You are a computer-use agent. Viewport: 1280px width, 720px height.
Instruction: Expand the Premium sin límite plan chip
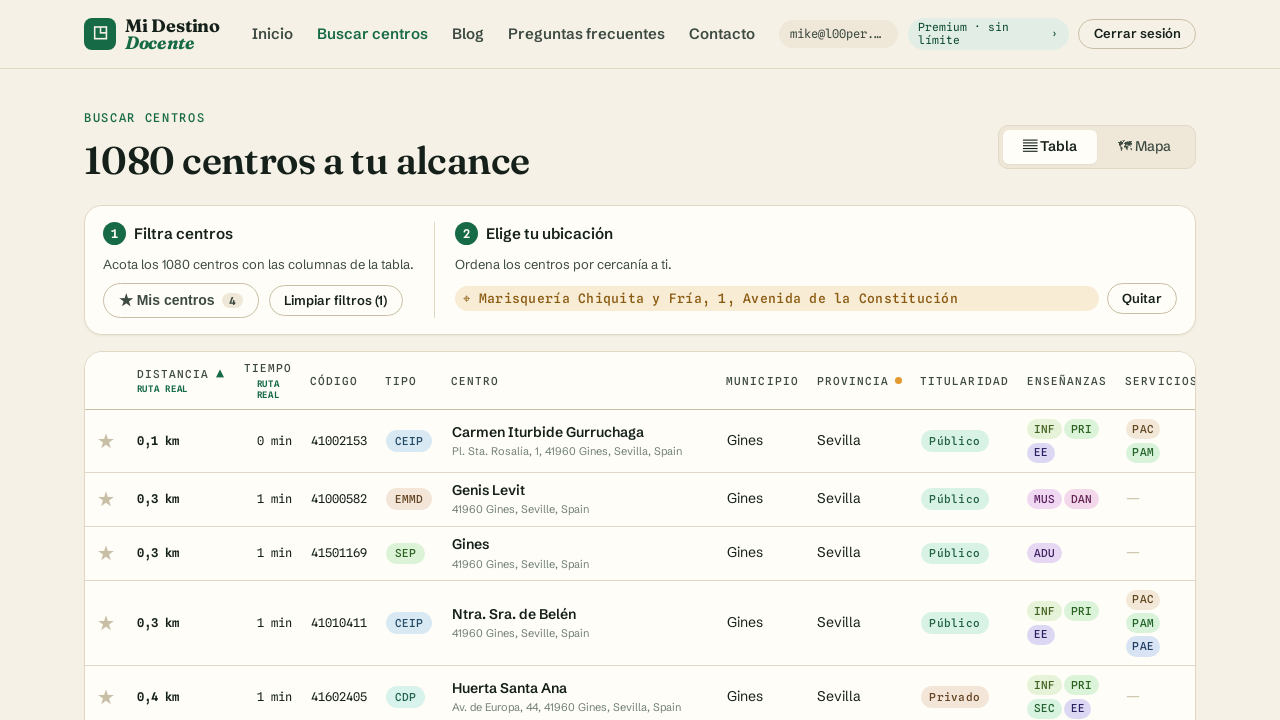coord(988,34)
